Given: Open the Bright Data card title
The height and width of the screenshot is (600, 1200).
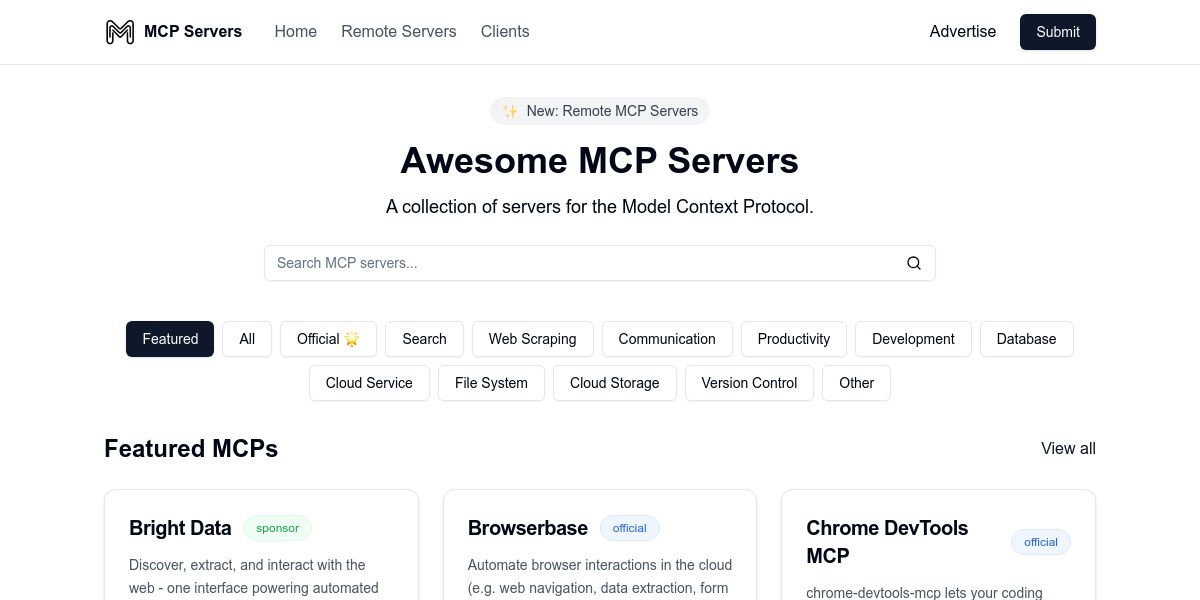Looking at the screenshot, I should pyautogui.click(x=180, y=528).
